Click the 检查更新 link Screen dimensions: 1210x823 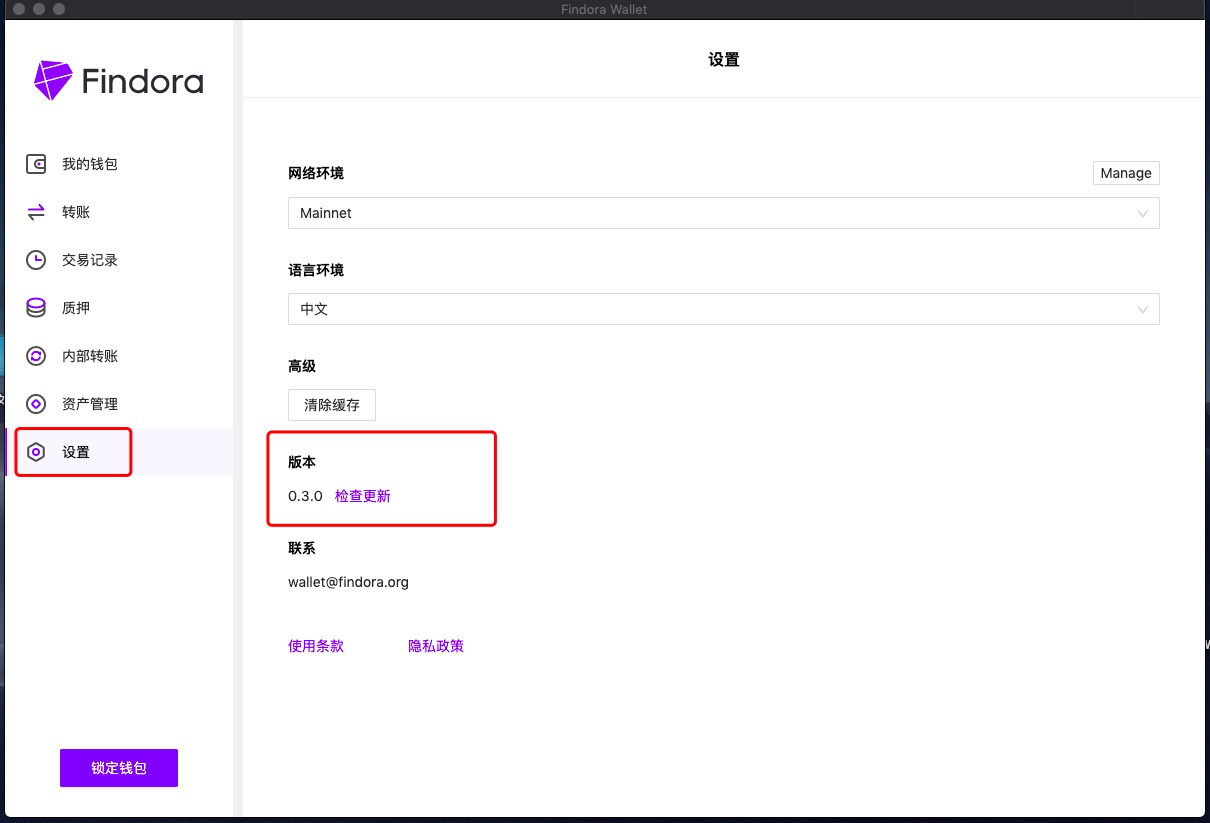363,496
